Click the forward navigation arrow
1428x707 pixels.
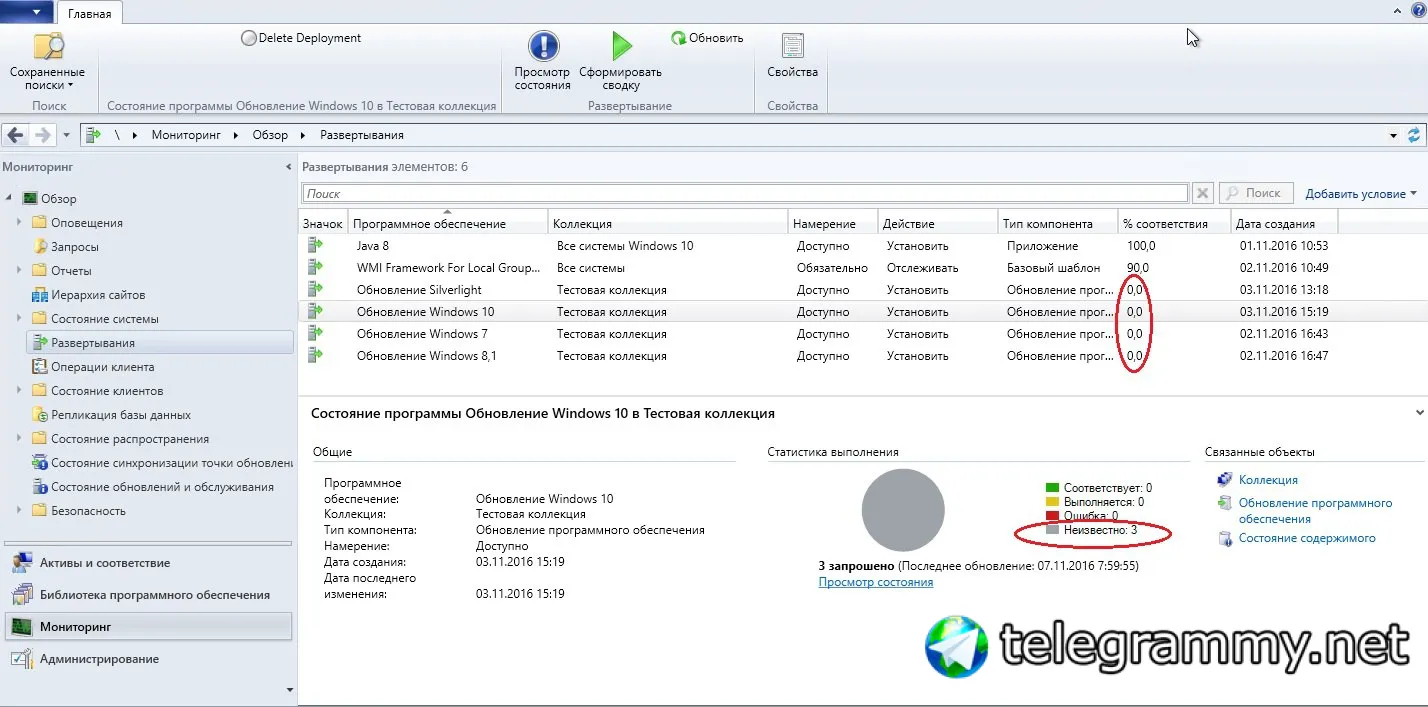point(42,135)
